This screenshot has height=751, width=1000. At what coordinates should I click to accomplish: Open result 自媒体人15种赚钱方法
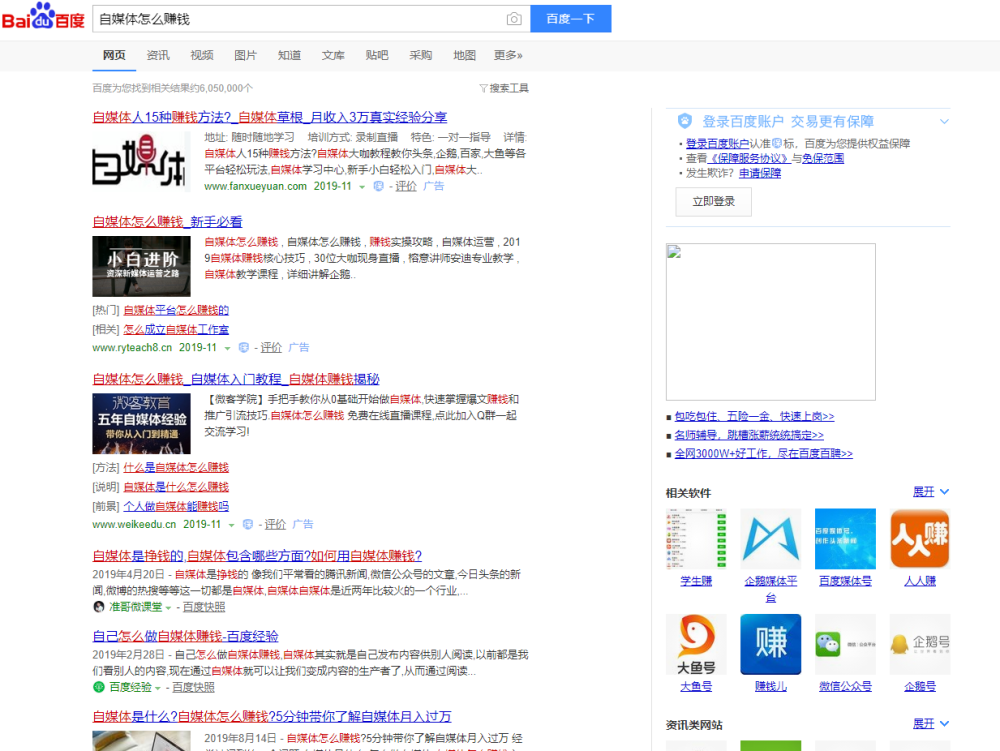(270, 117)
